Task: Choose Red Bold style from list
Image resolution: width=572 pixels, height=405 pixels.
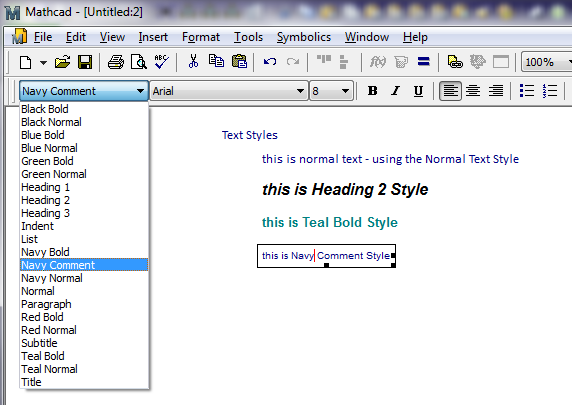Action: point(84,317)
